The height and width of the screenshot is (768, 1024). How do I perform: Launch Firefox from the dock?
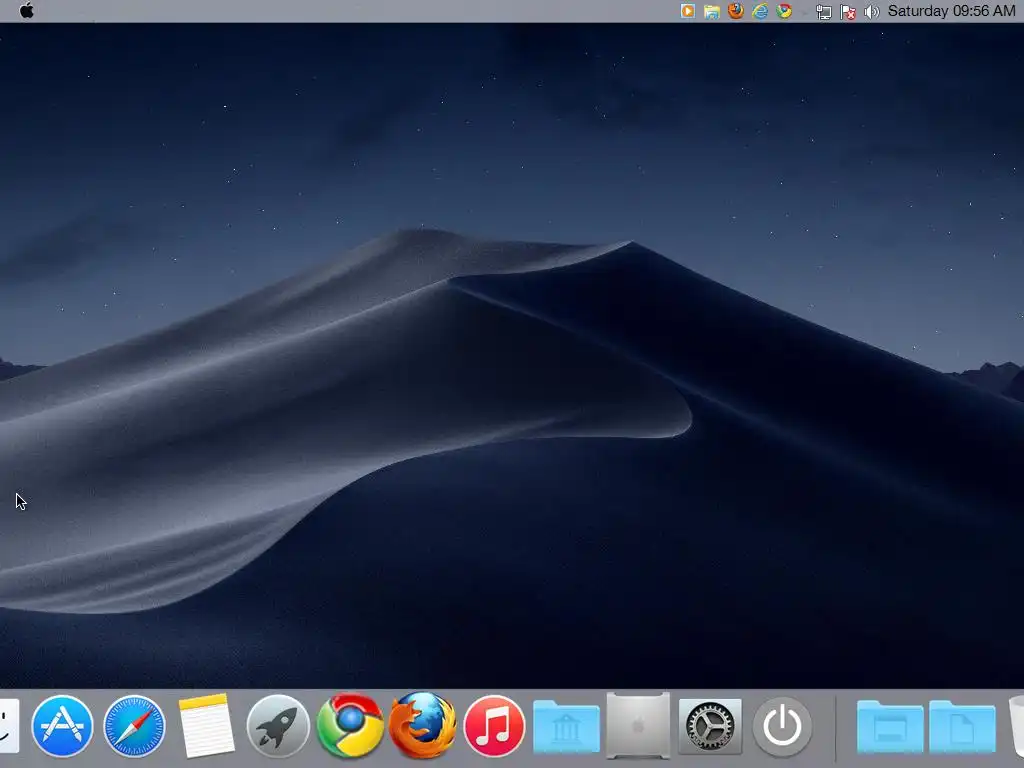pyautogui.click(x=423, y=725)
